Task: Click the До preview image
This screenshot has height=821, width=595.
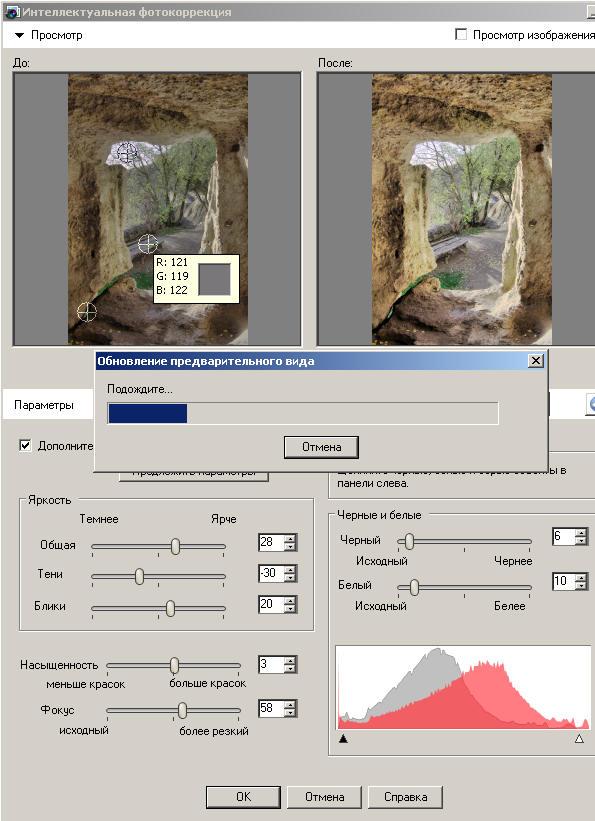Action: 158,209
